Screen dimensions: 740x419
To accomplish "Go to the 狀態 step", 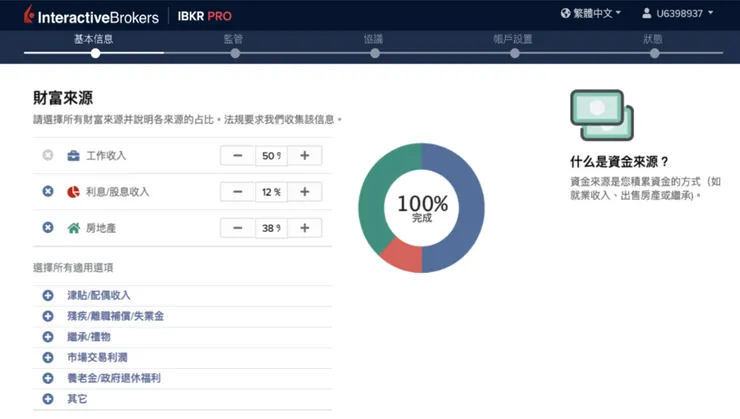I will 653,39.
